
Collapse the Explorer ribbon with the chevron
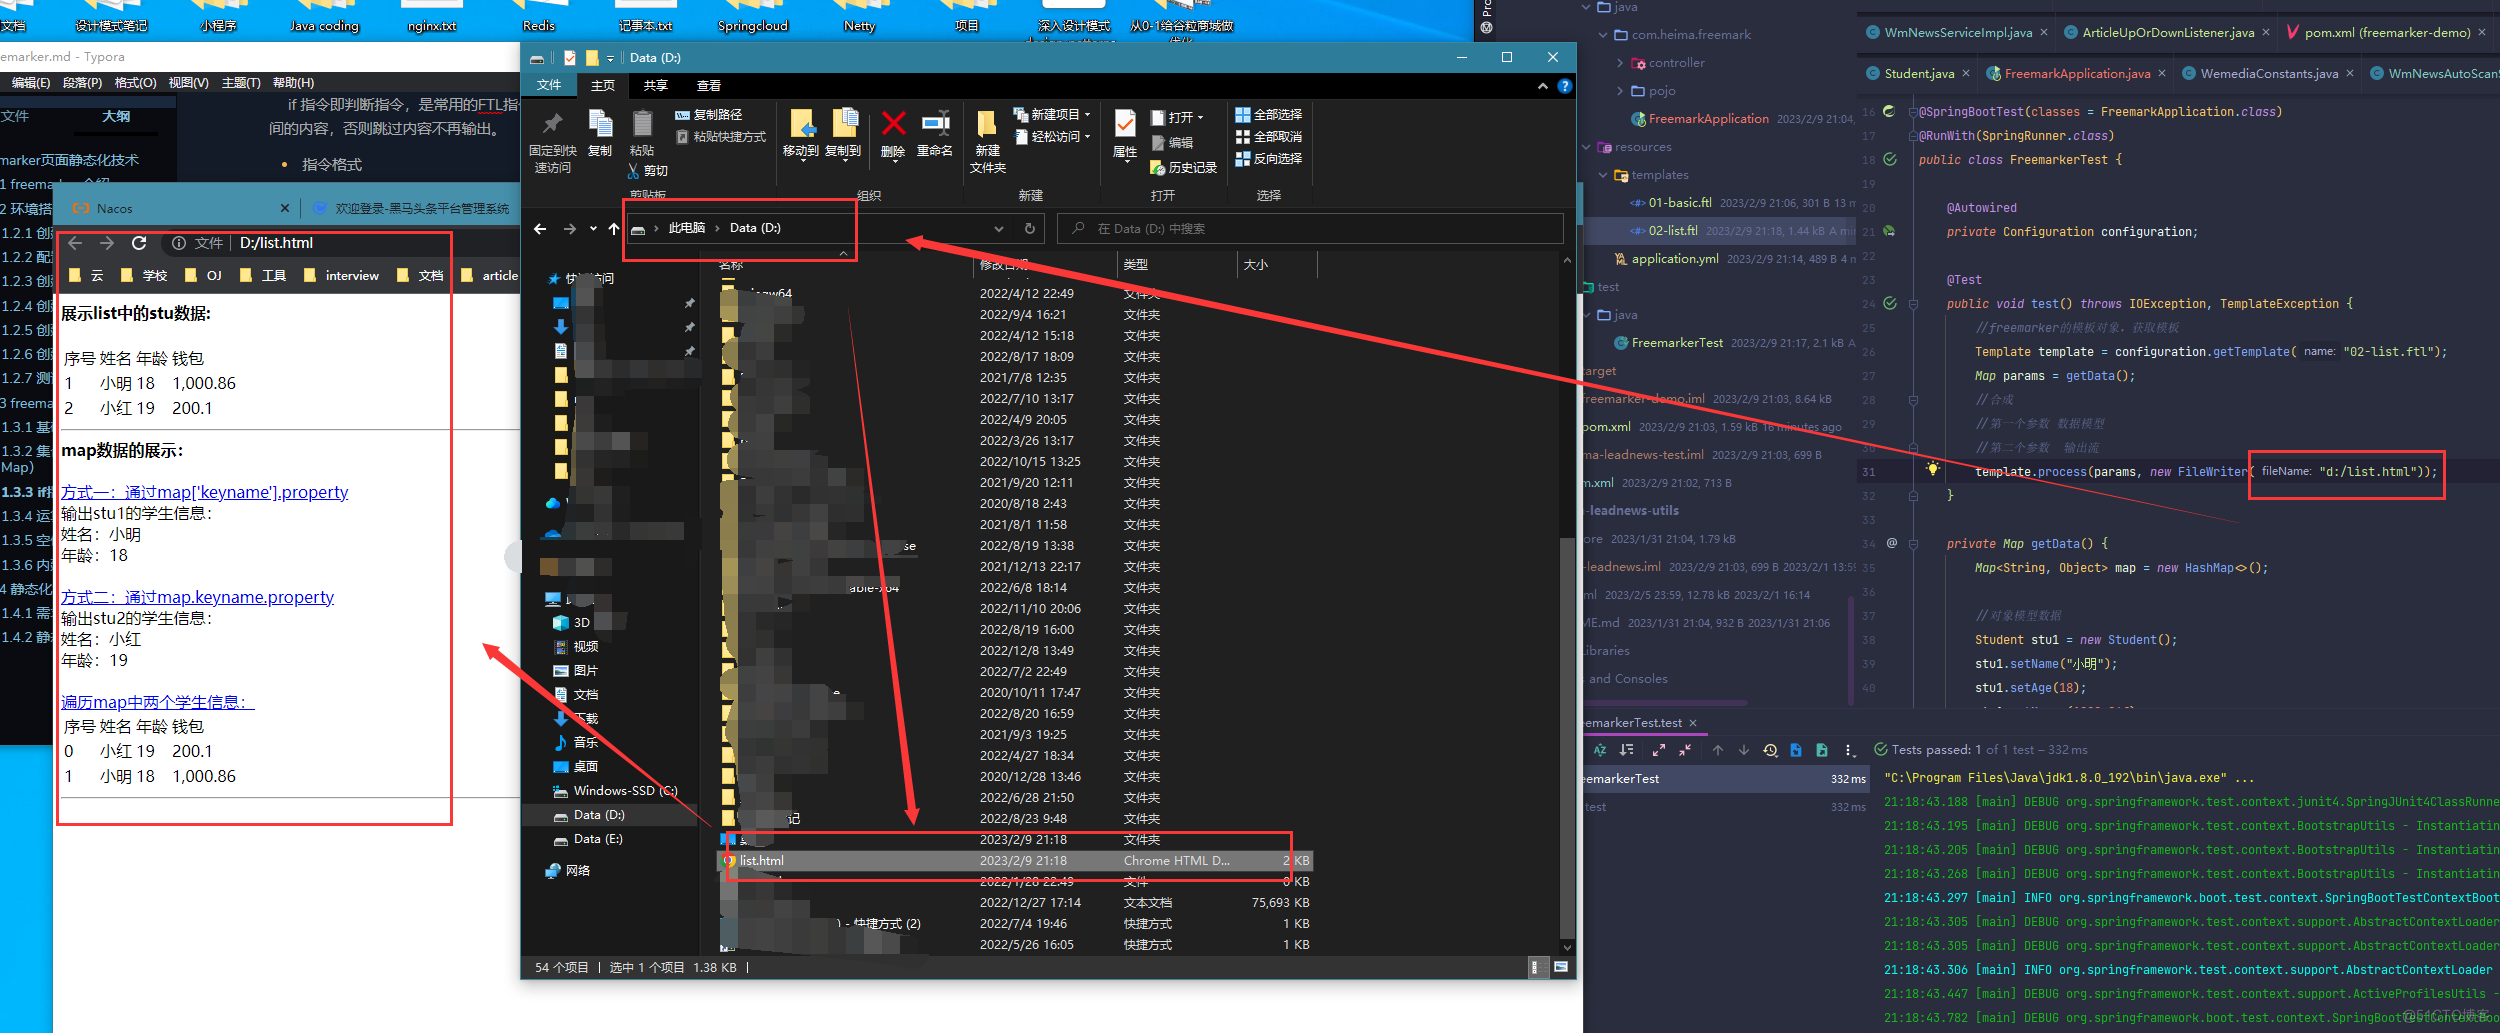1543,87
